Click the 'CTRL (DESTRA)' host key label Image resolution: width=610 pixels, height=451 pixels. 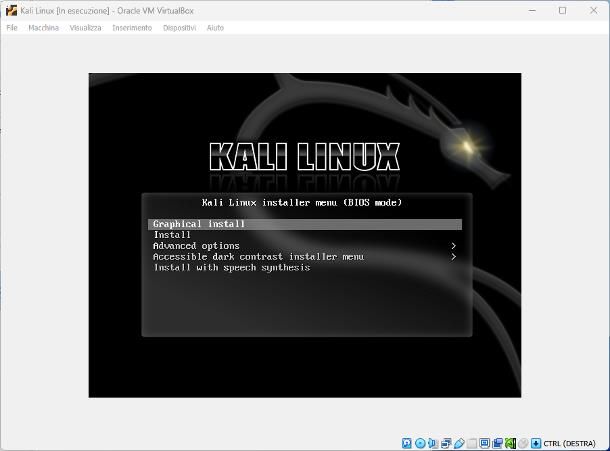pyautogui.click(x=569, y=444)
